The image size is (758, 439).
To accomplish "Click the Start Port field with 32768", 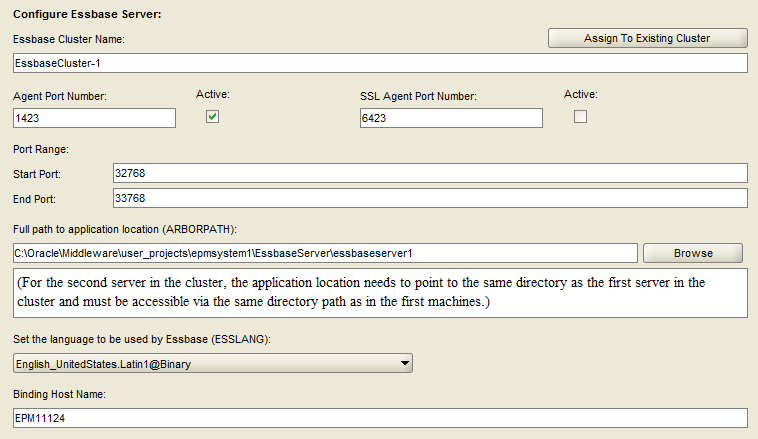I will [x=430, y=173].
